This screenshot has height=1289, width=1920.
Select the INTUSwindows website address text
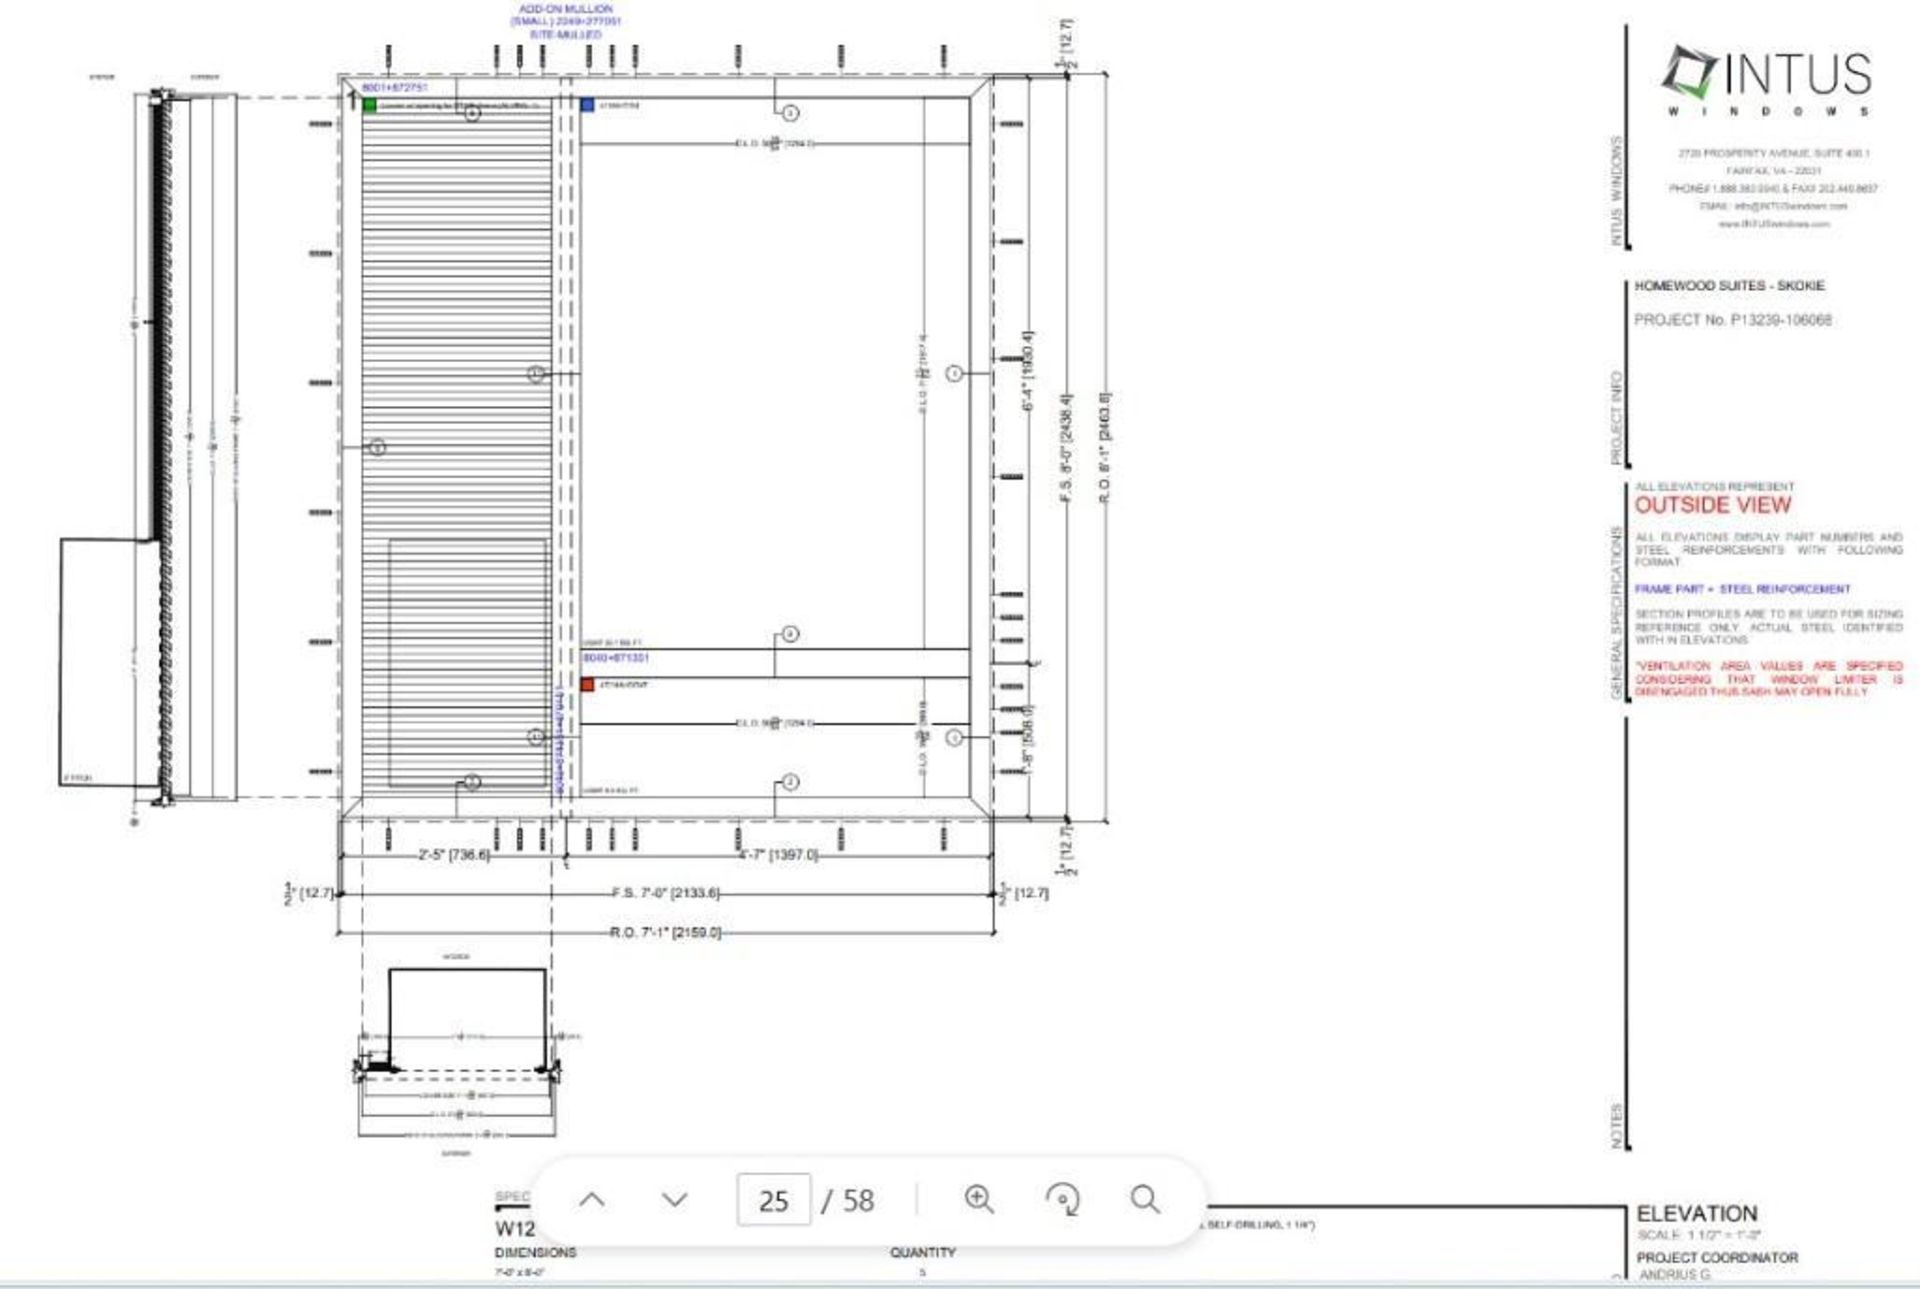click(x=1774, y=224)
